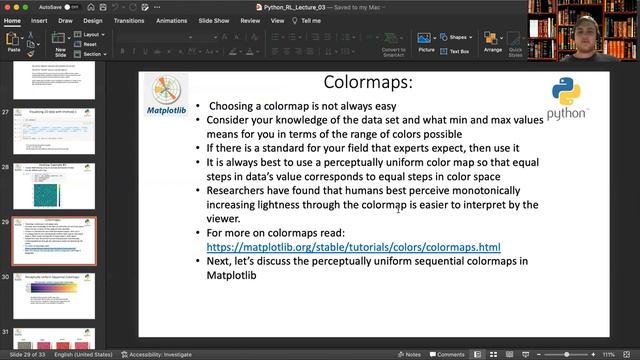Select slide 28 thumbnail
This screenshot has height=360, width=640.
point(54,186)
